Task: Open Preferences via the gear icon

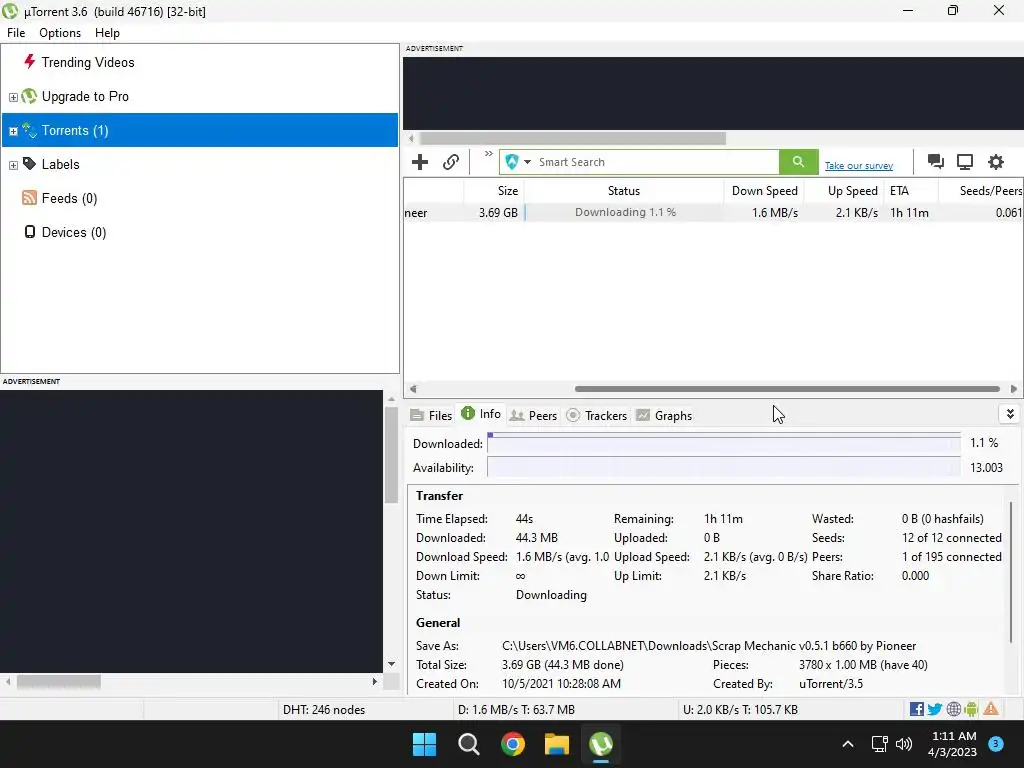Action: 995,162
